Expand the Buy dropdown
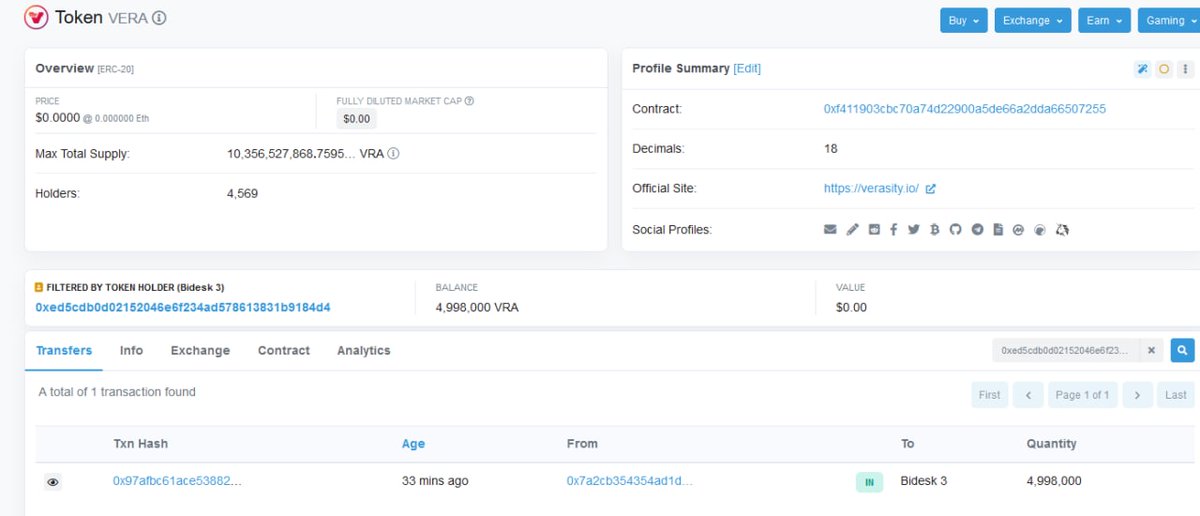The image size is (1200, 516). click(964, 21)
